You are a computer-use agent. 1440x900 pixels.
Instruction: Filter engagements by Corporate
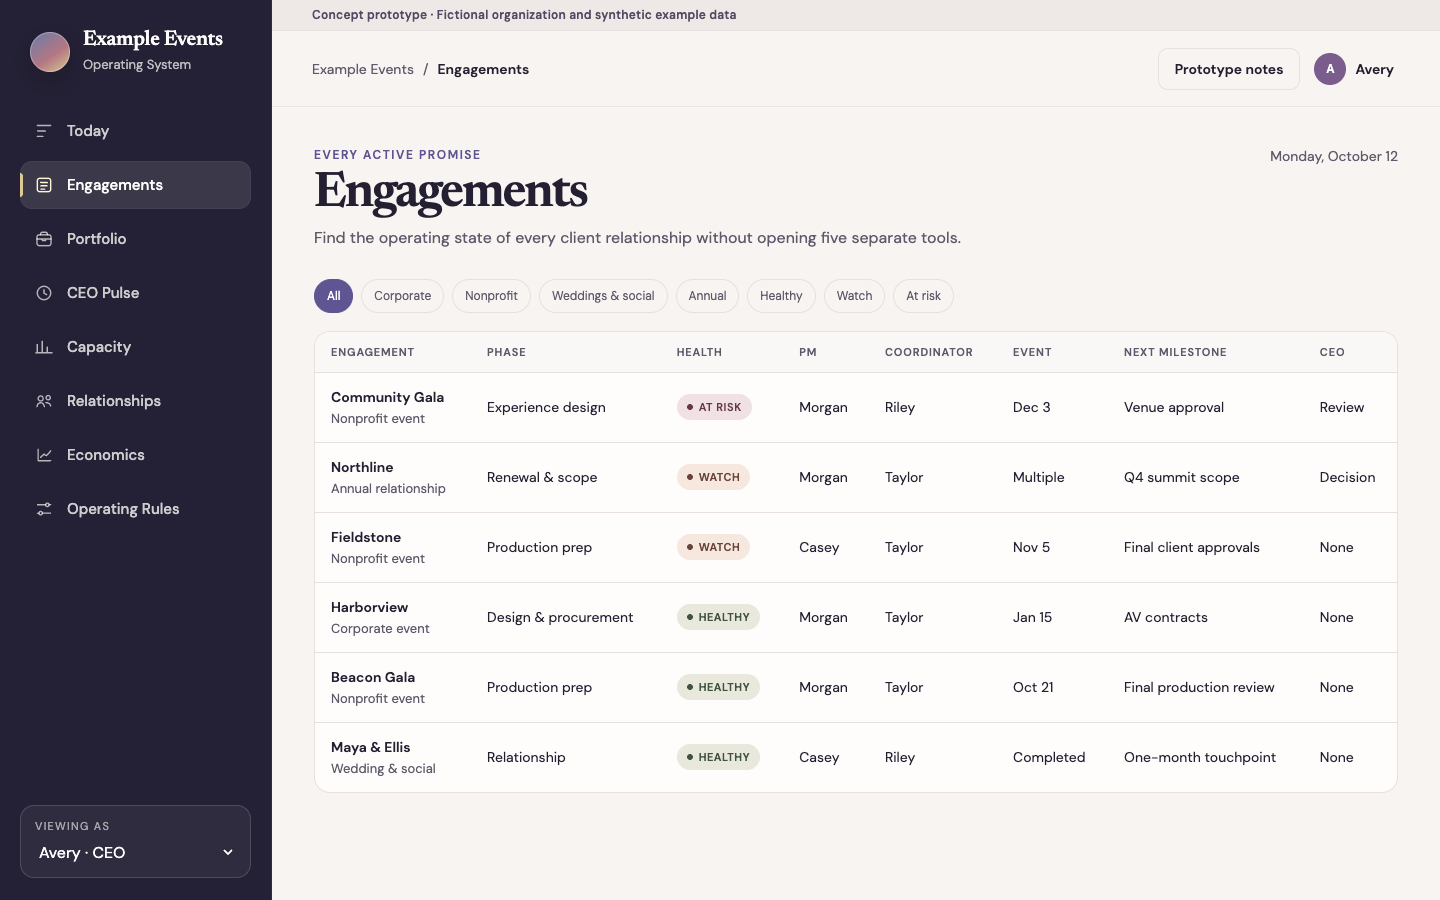pos(402,296)
